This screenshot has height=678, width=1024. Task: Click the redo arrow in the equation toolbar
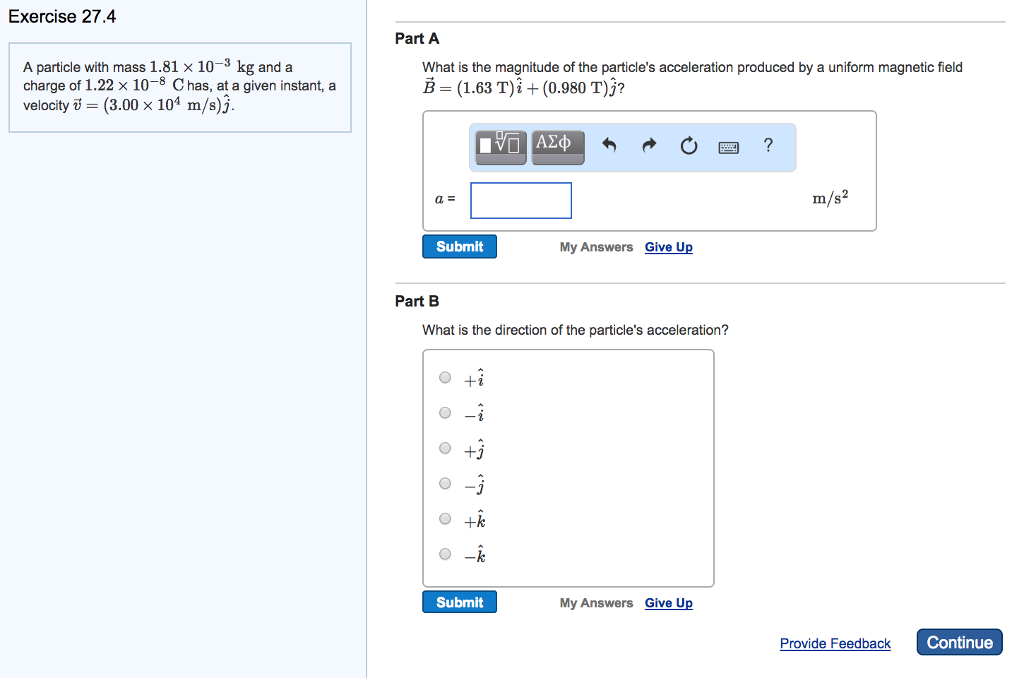tap(648, 146)
